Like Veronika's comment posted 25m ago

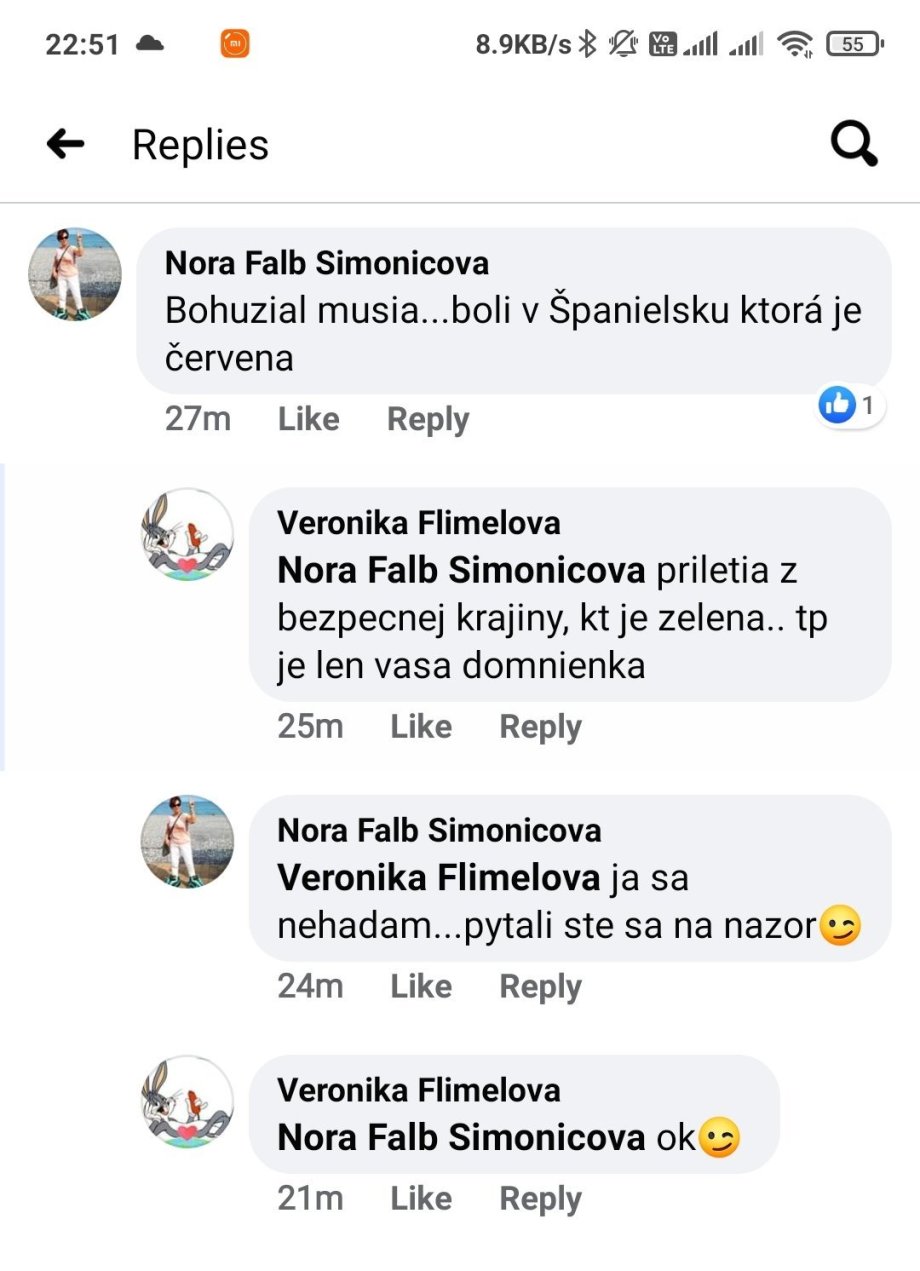pyautogui.click(x=421, y=727)
